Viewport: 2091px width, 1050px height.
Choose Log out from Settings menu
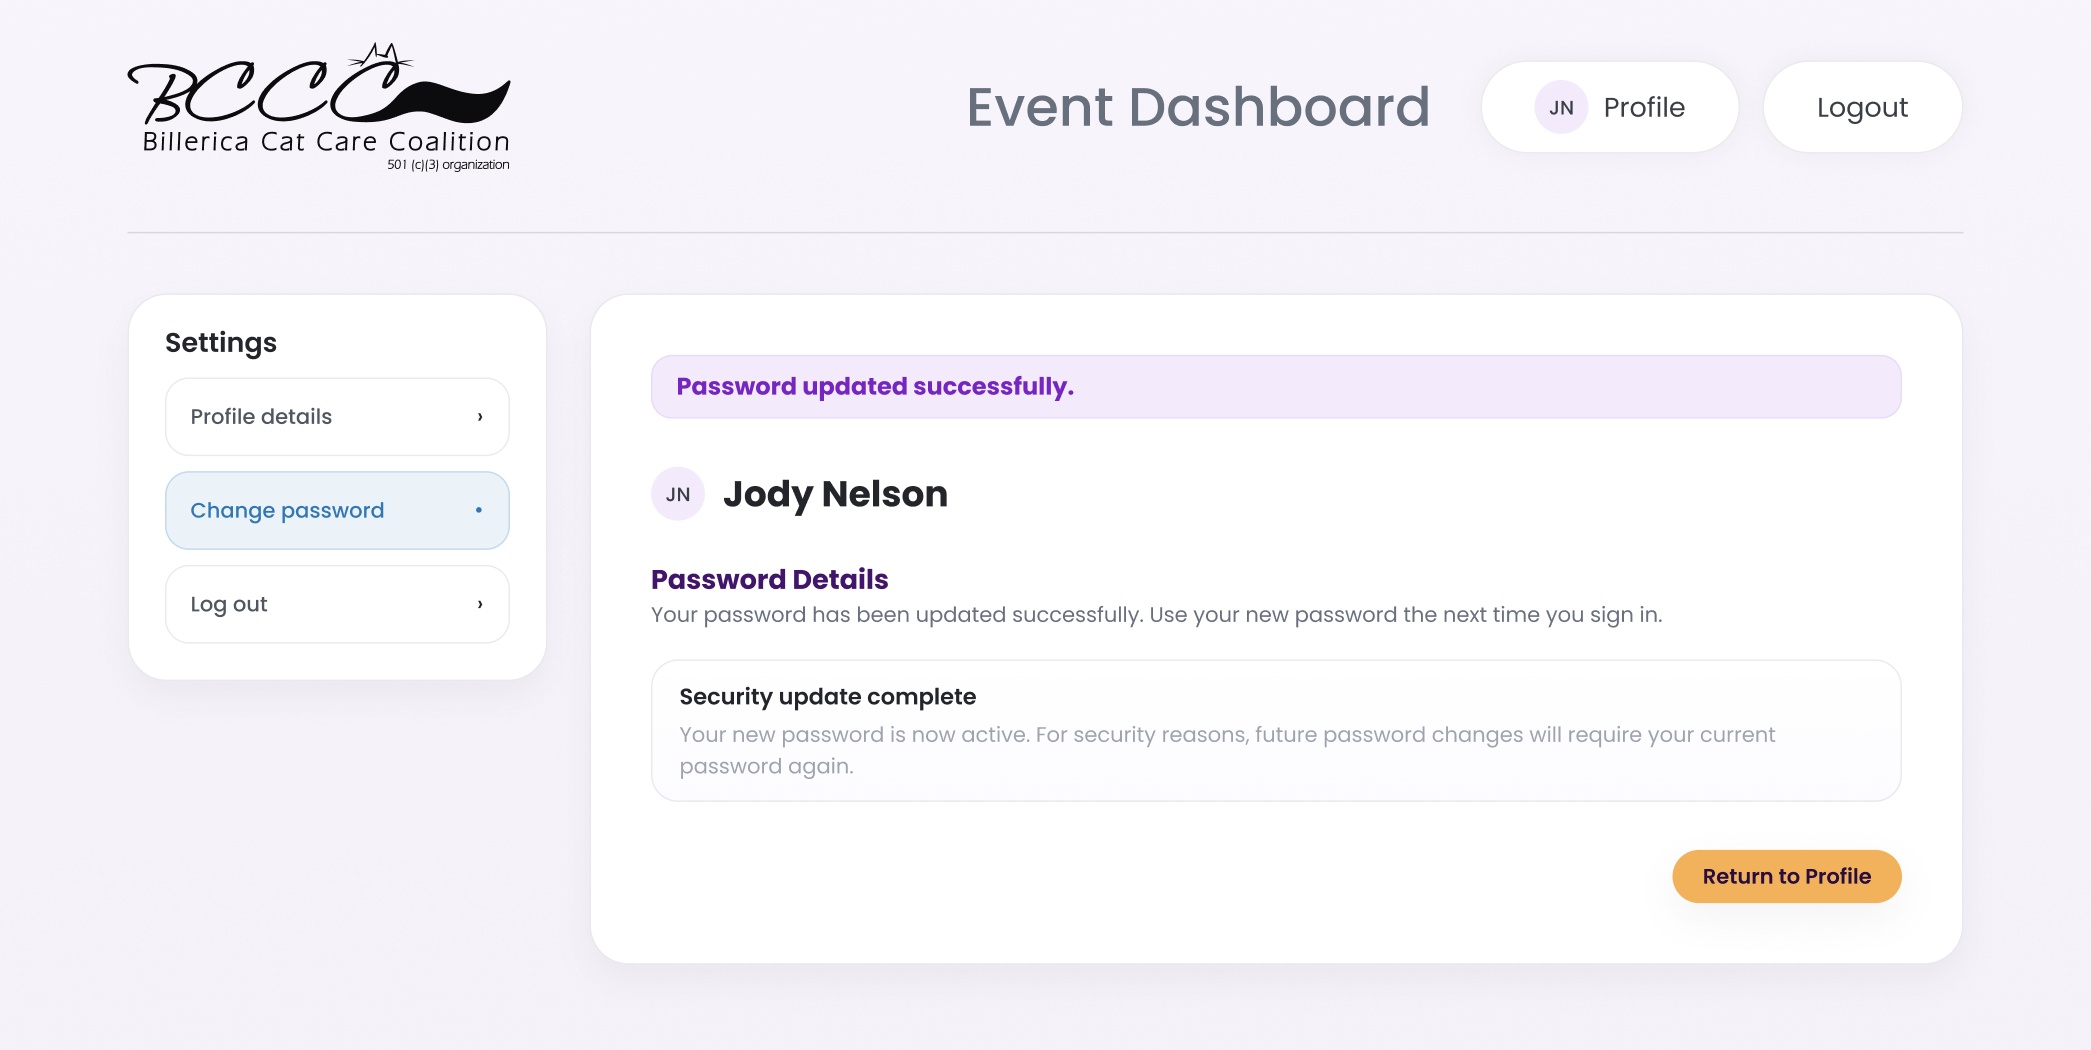point(336,604)
